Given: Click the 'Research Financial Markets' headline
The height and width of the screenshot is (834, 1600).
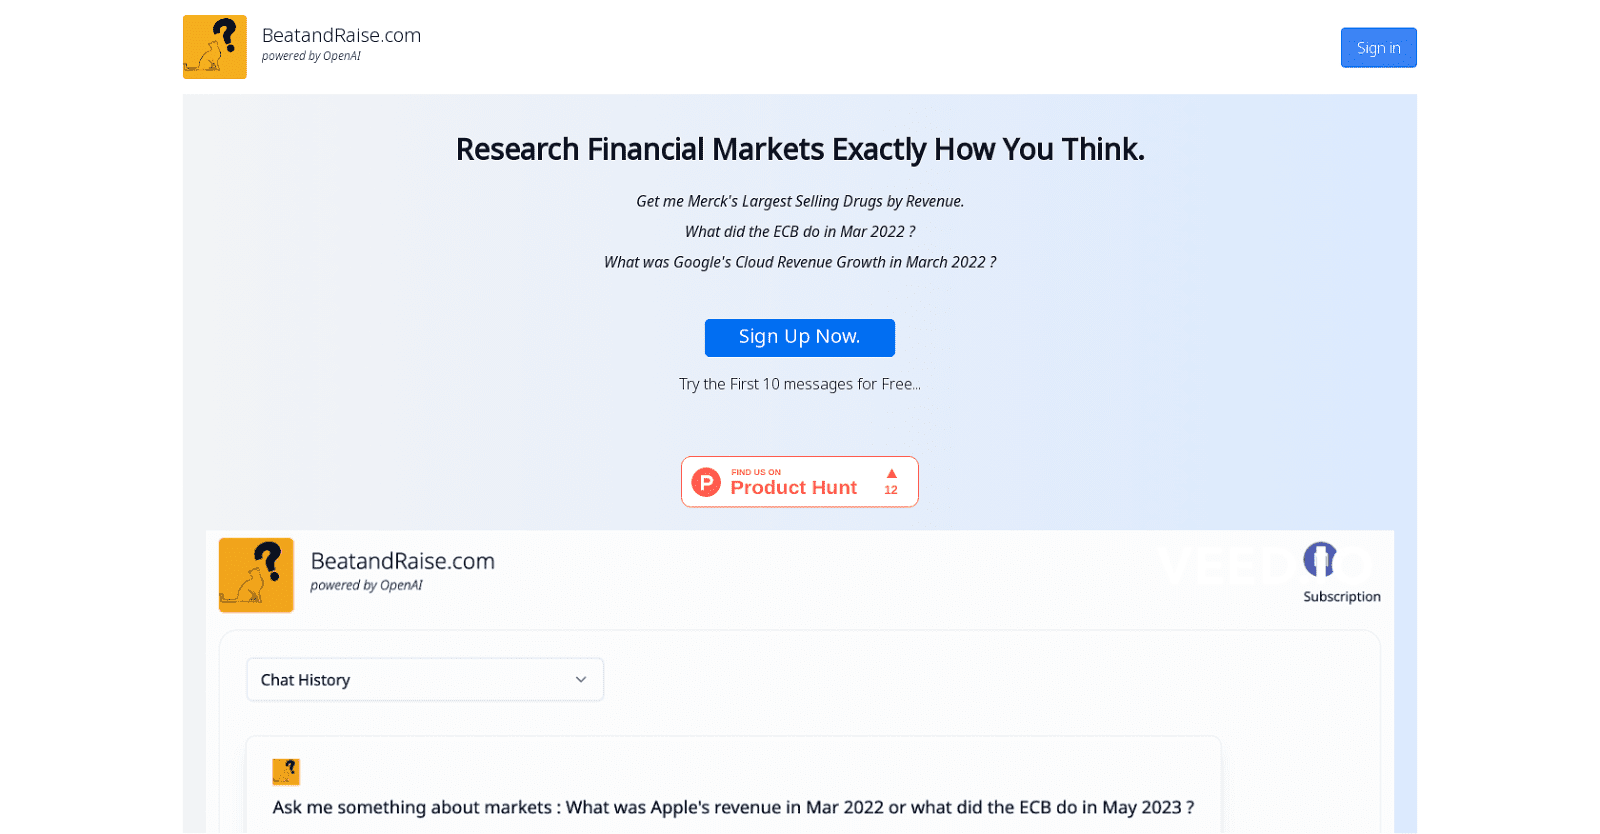Looking at the screenshot, I should click(x=800, y=149).
